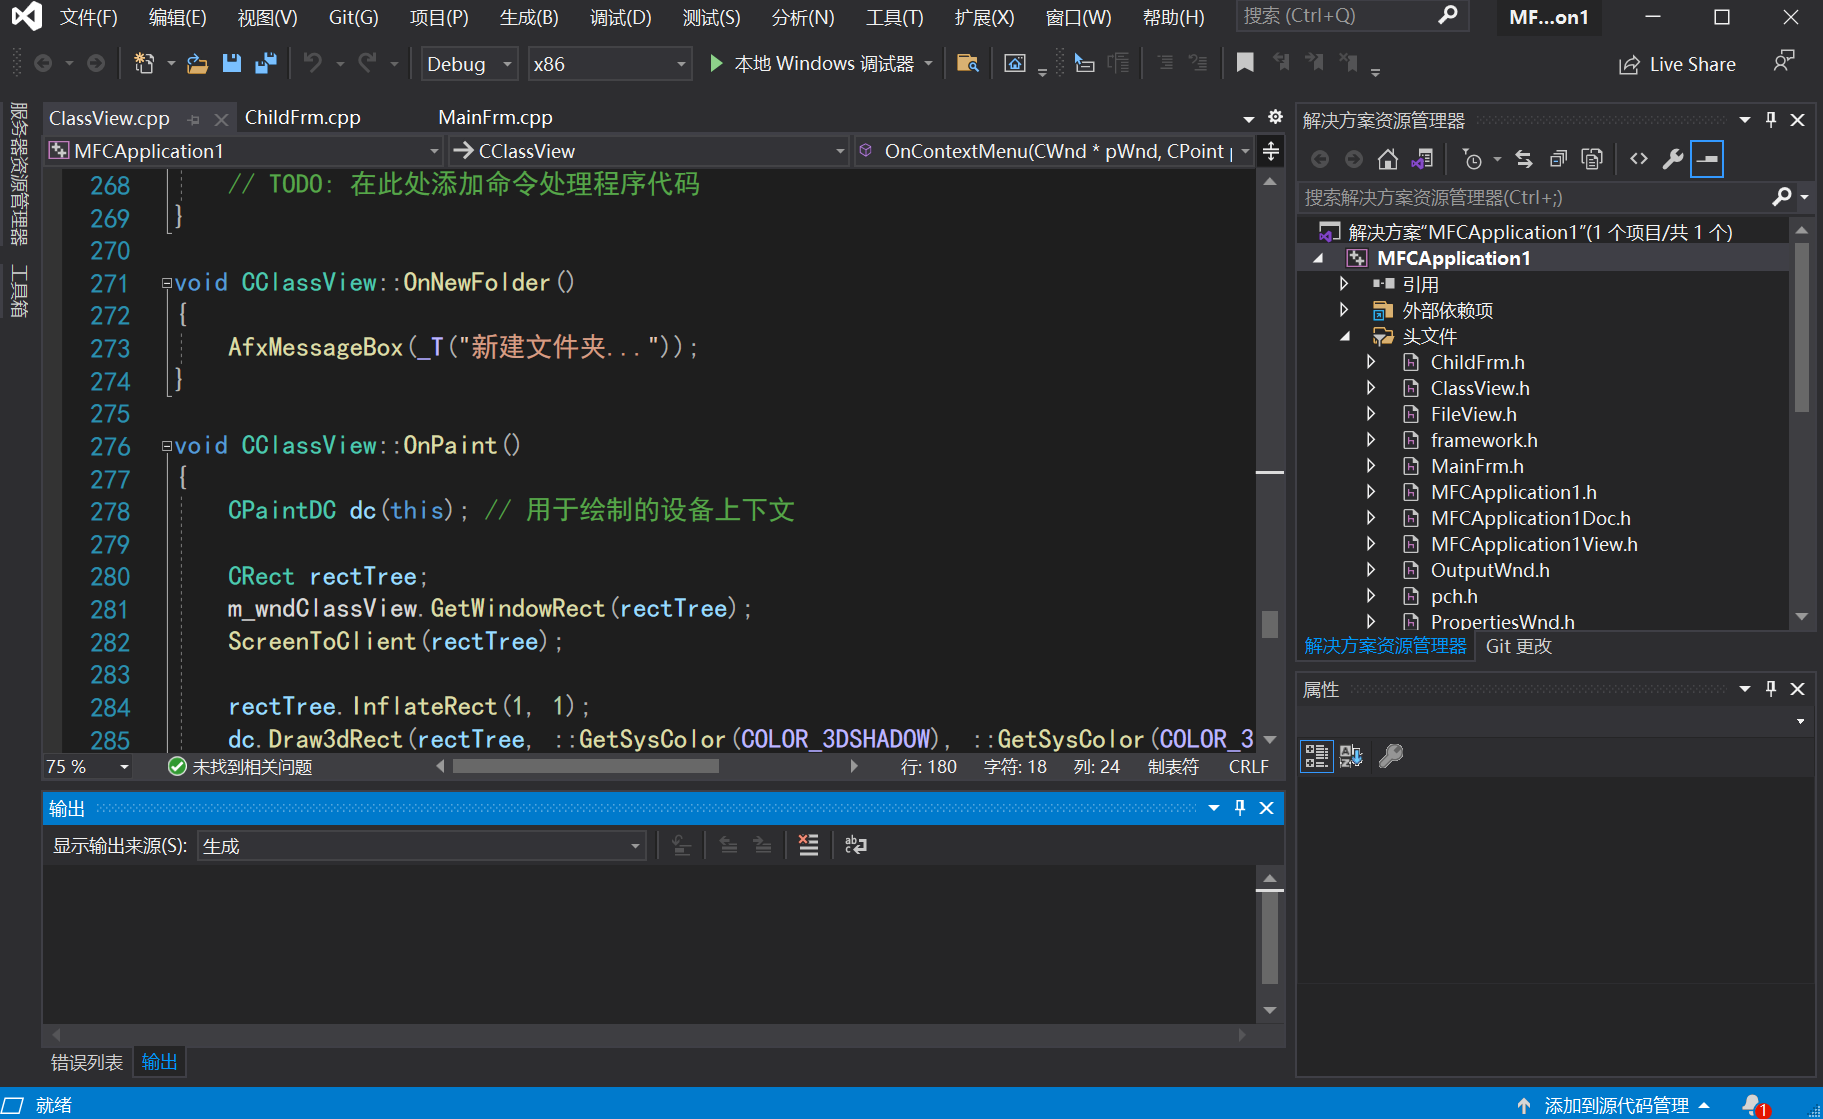Collapse all in Solution Explorer
Screen dimensions: 1823x1119
point(1558,159)
